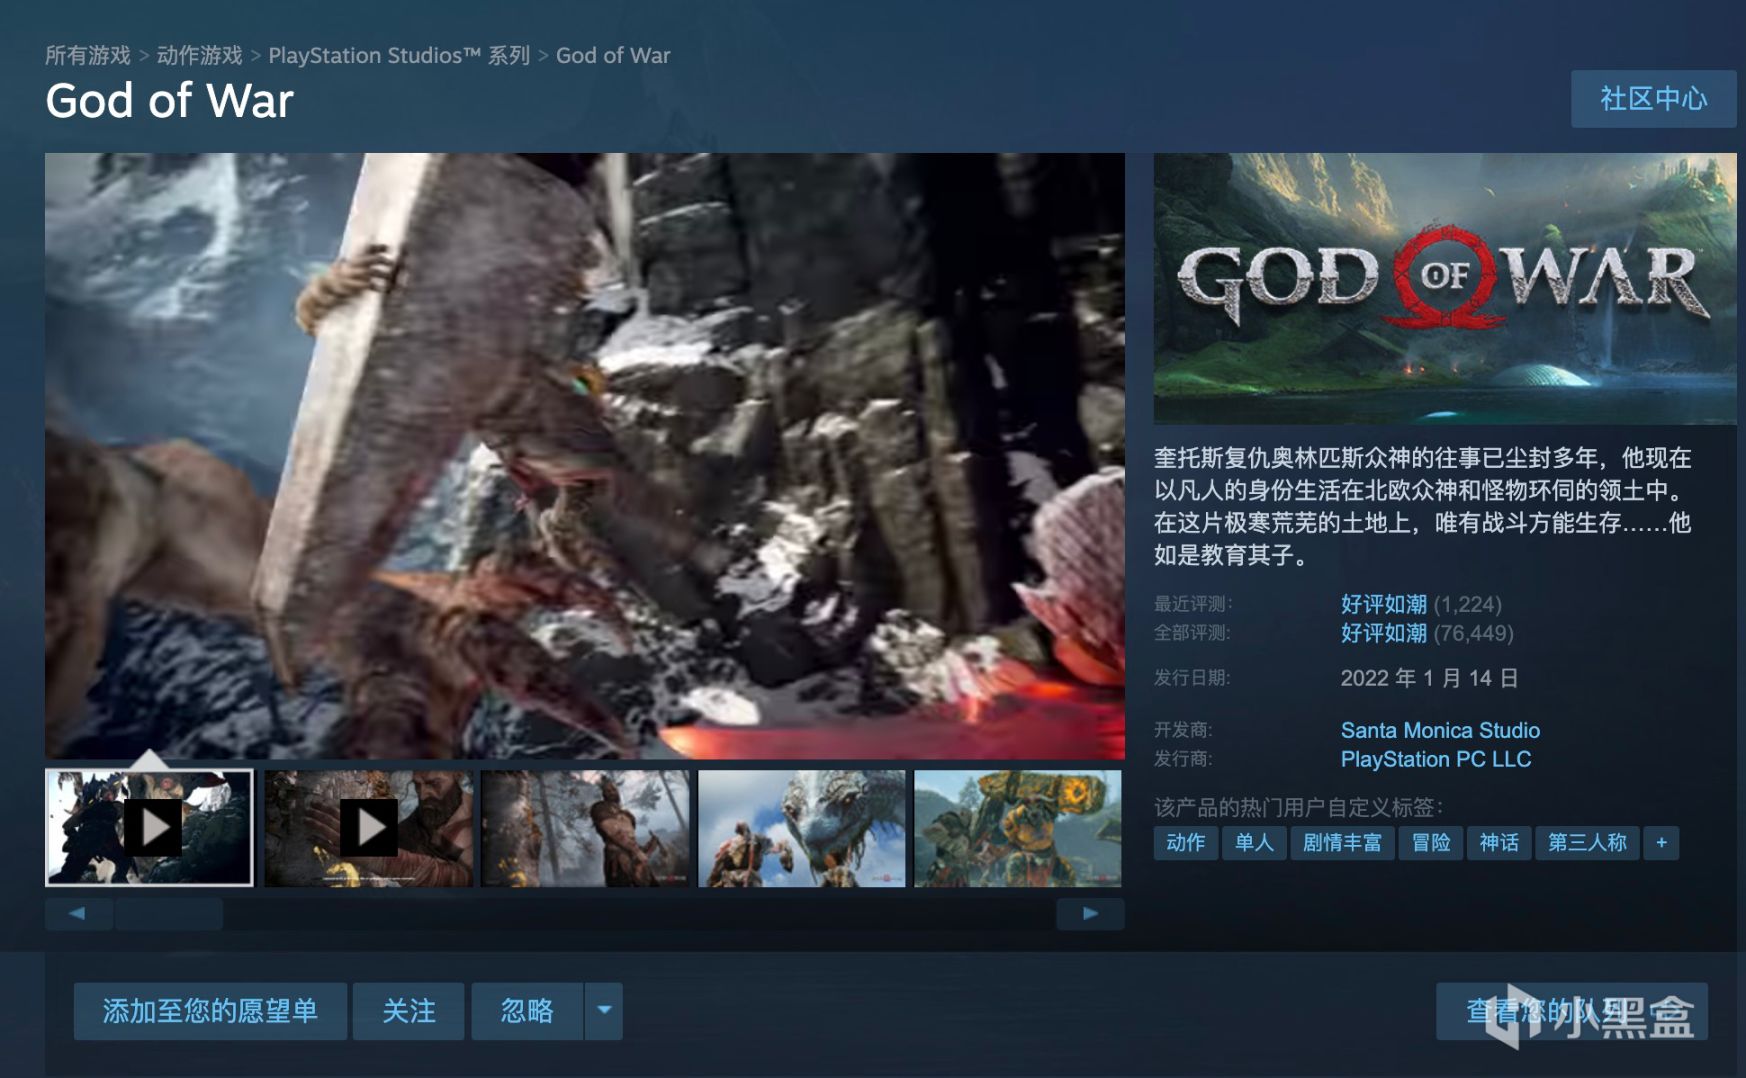Image resolution: width=1746 pixels, height=1078 pixels.
Task: Click God of War breadcrumb link
Action: (613, 56)
